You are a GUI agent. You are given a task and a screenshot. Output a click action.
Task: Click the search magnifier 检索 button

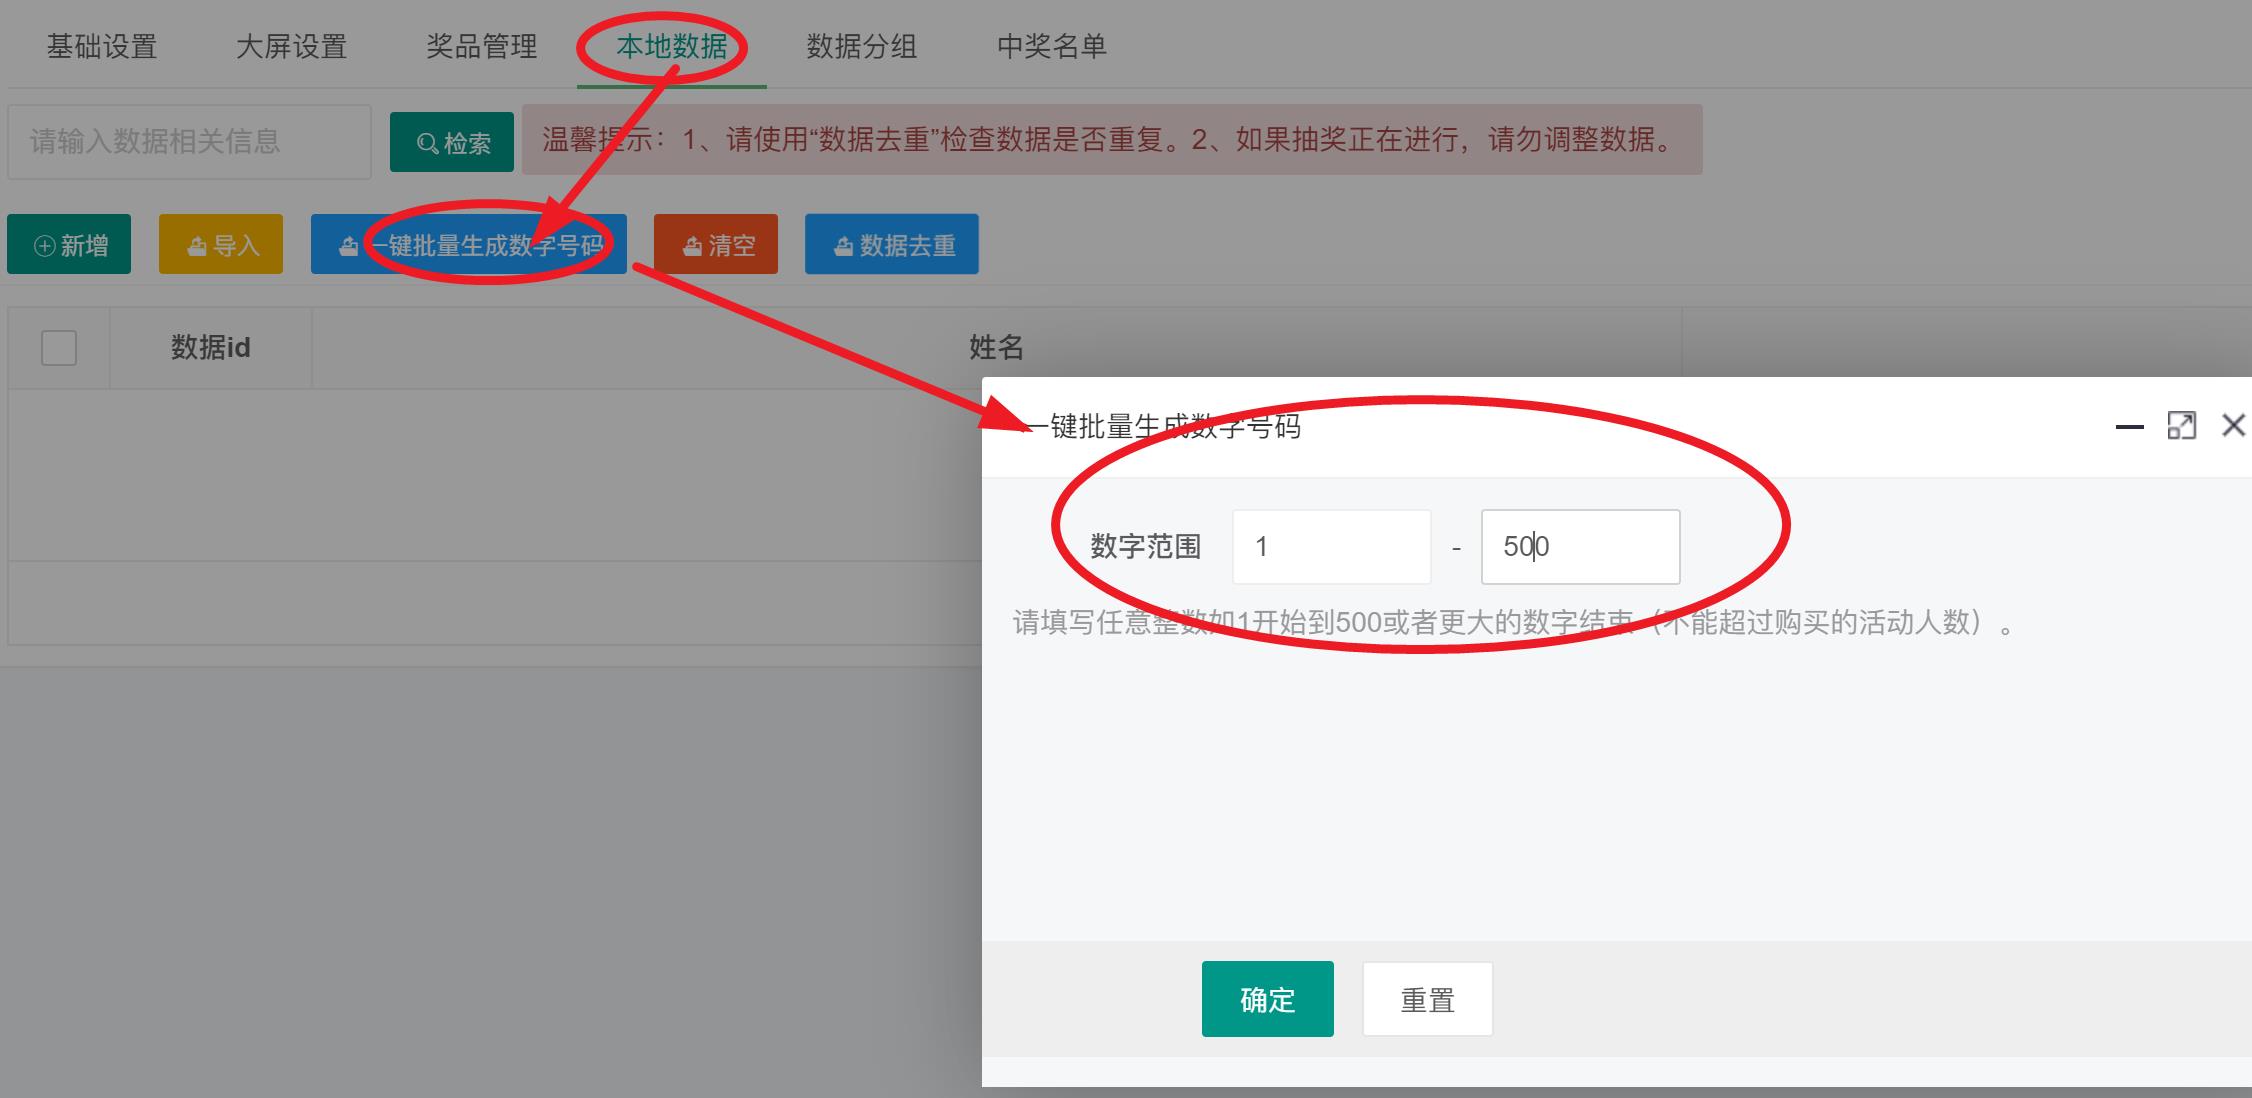452,143
